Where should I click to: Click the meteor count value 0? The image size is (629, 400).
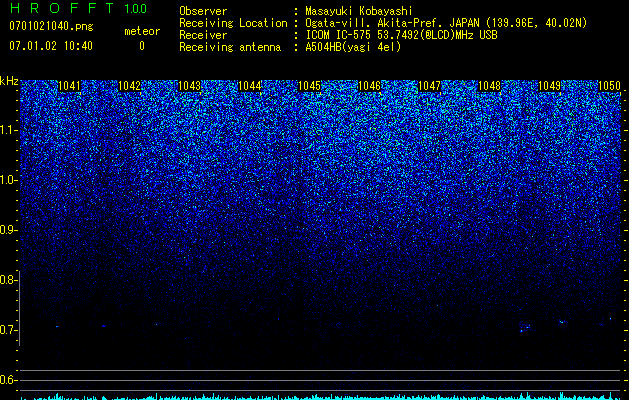pos(142,46)
